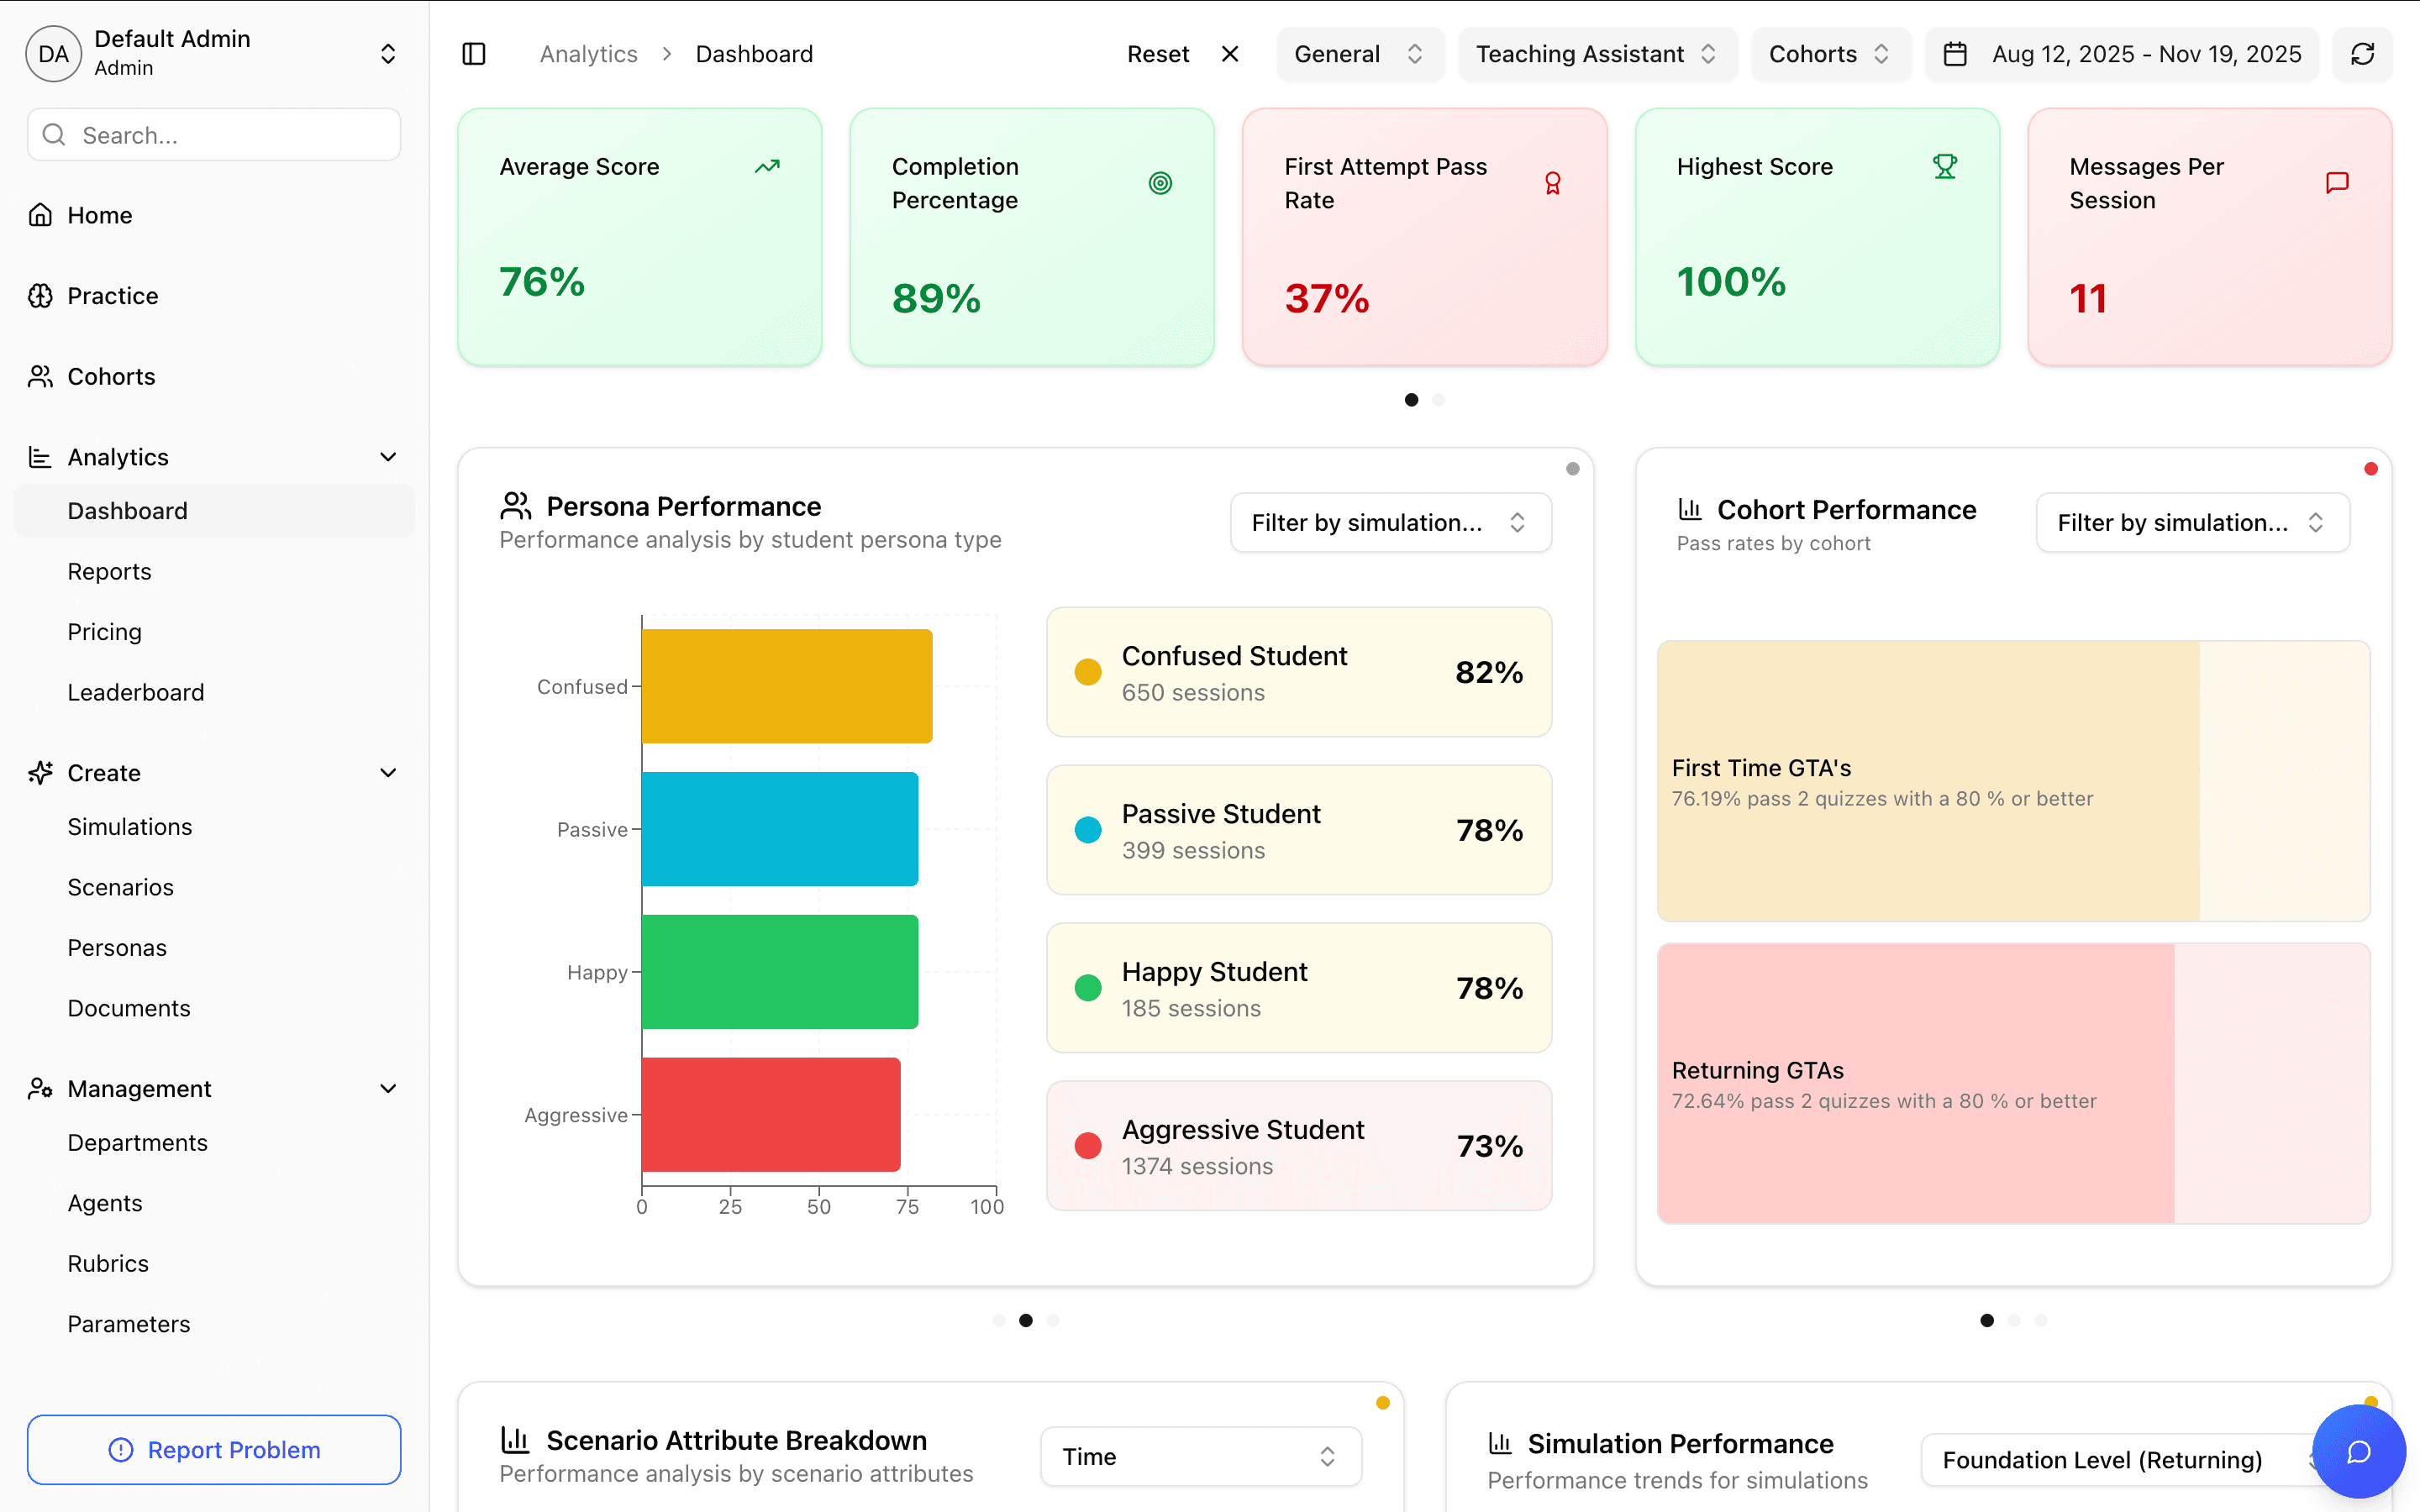Navigate to Leaderboard in the sidebar
This screenshot has width=2420, height=1512.
pos(136,691)
